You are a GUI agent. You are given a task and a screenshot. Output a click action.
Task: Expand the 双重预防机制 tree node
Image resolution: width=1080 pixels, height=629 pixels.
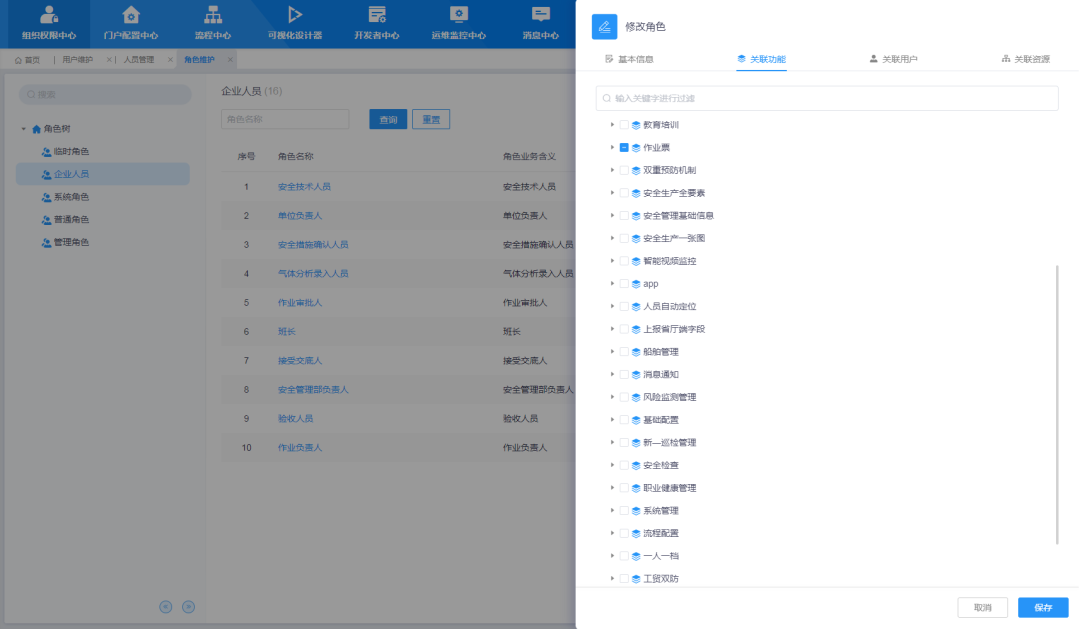[612, 170]
